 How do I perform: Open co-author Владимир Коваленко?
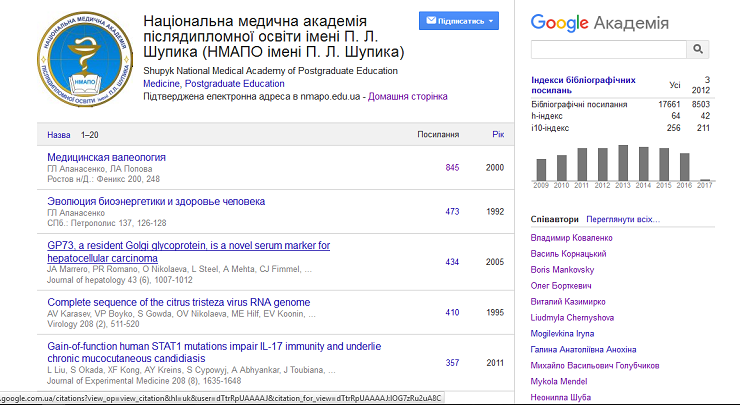click(572, 238)
